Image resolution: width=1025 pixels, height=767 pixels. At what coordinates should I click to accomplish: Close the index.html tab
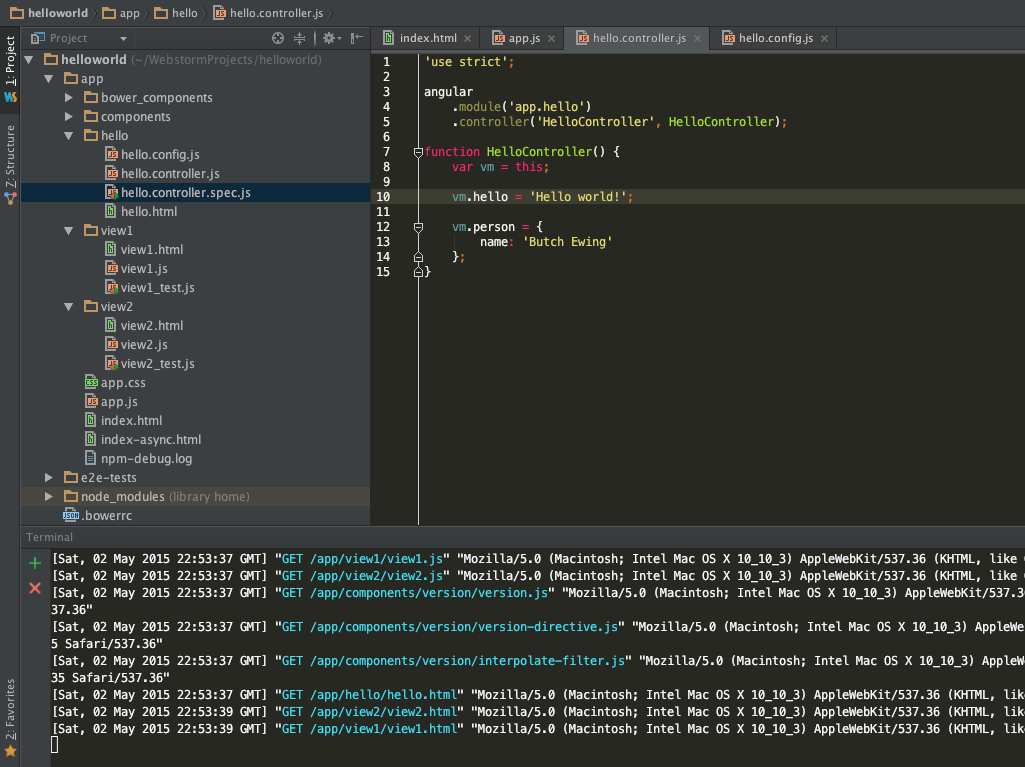[x=467, y=39]
